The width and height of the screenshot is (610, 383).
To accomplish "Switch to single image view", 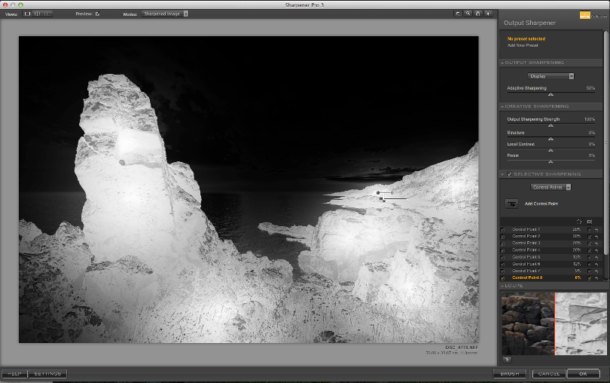I will [x=28, y=14].
